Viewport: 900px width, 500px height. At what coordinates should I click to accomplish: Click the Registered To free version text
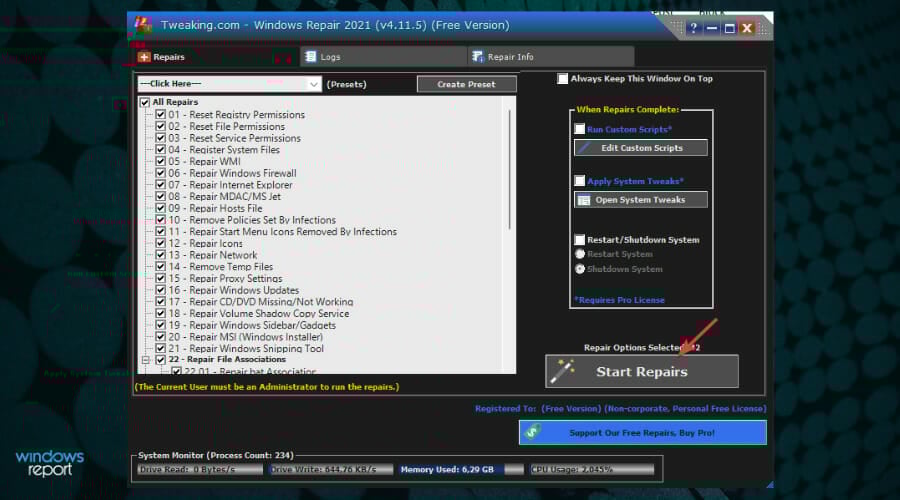coord(620,409)
